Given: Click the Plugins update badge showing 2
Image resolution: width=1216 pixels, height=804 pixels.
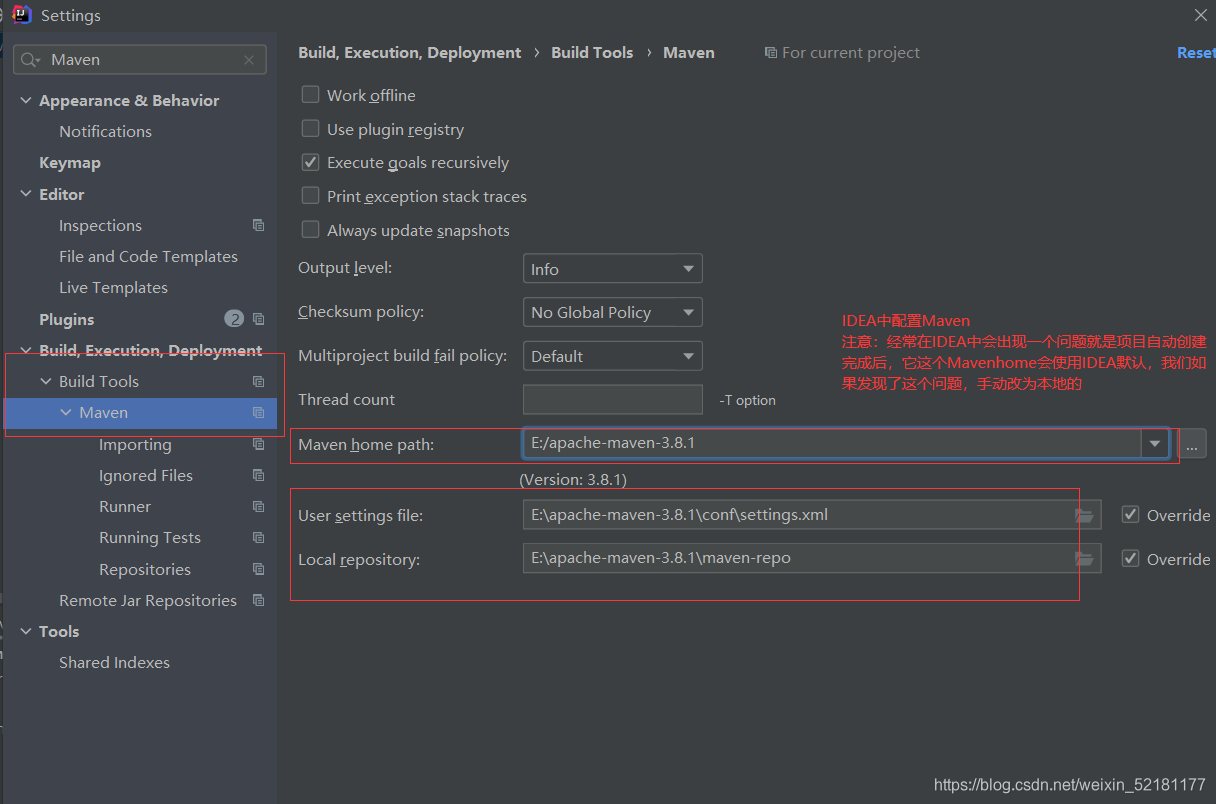Looking at the screenshot, I should tap(234, 319).
